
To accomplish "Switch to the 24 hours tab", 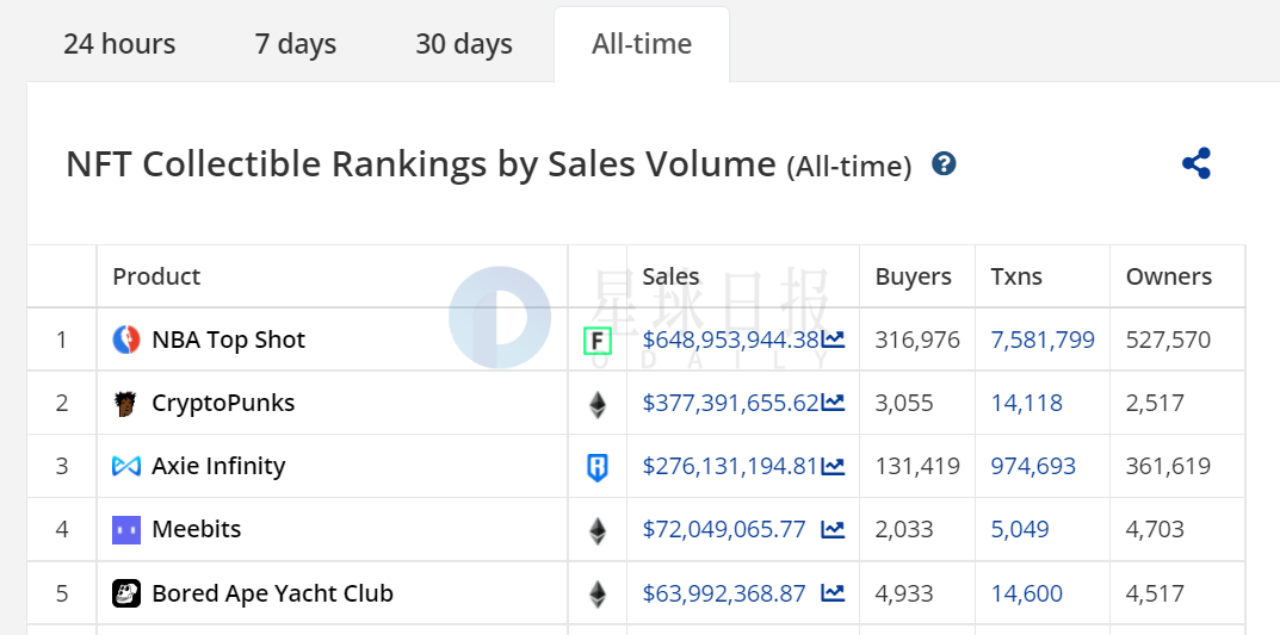I will point(119,44).
